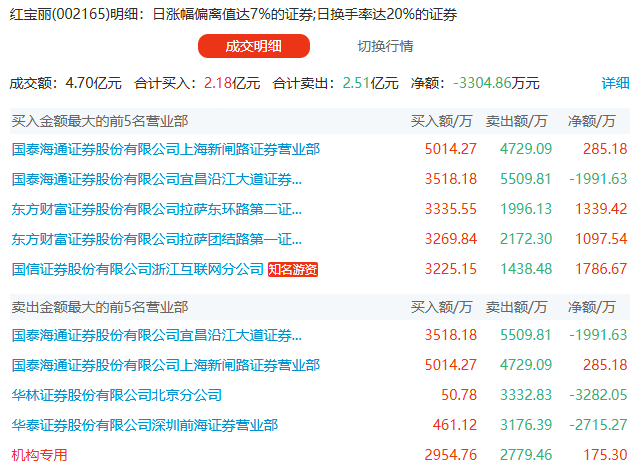This screenshot has width=642, height=476.
Task: Select the 成交明细 tab
Action: pyautogui.click(x=254, y=46)
